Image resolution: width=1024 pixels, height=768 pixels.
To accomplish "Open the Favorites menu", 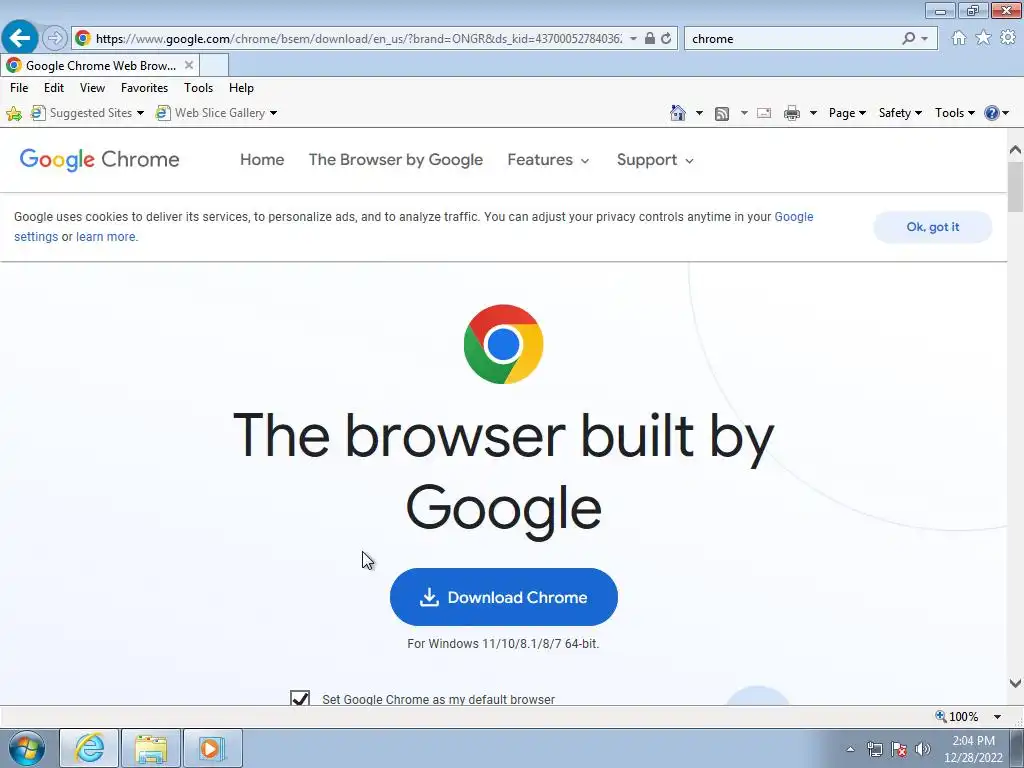I will [x=144, y=88].
